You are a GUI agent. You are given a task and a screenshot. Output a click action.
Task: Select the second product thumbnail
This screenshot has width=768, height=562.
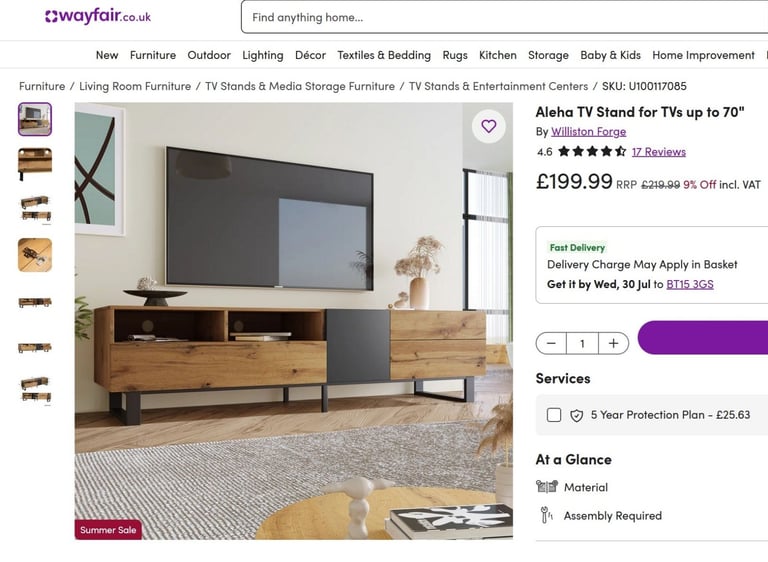point(35,164)
